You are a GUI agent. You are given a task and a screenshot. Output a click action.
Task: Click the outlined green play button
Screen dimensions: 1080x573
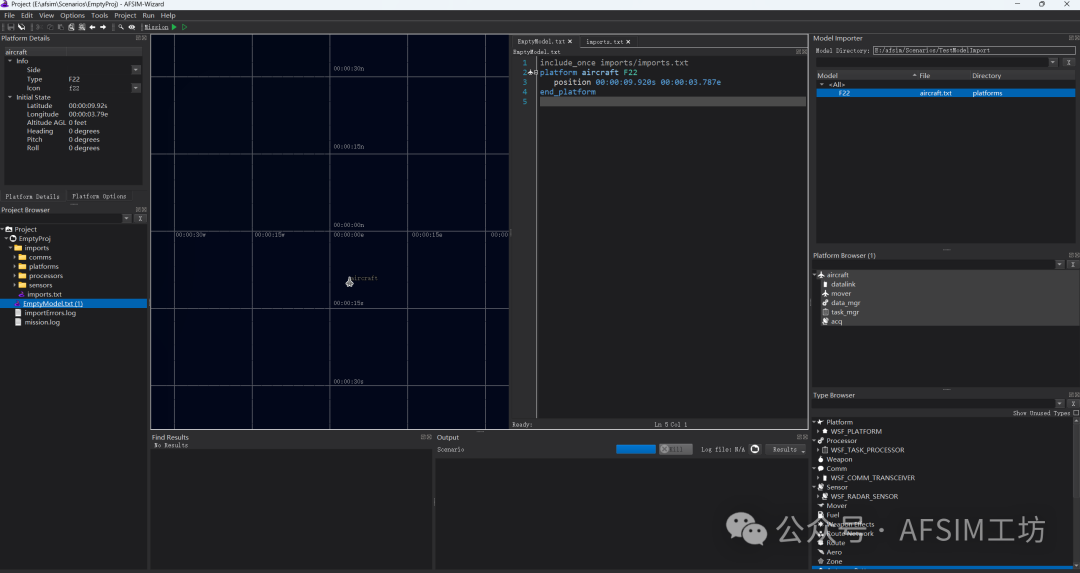click(x=185, y=27)
